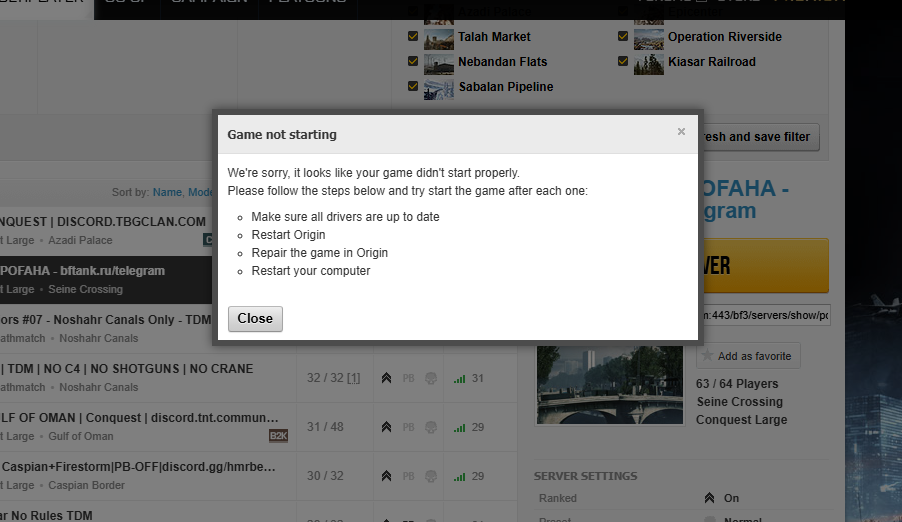Click the Ranked chevron icon in server settings
The image size is (902, 522).
pos(709,498)
